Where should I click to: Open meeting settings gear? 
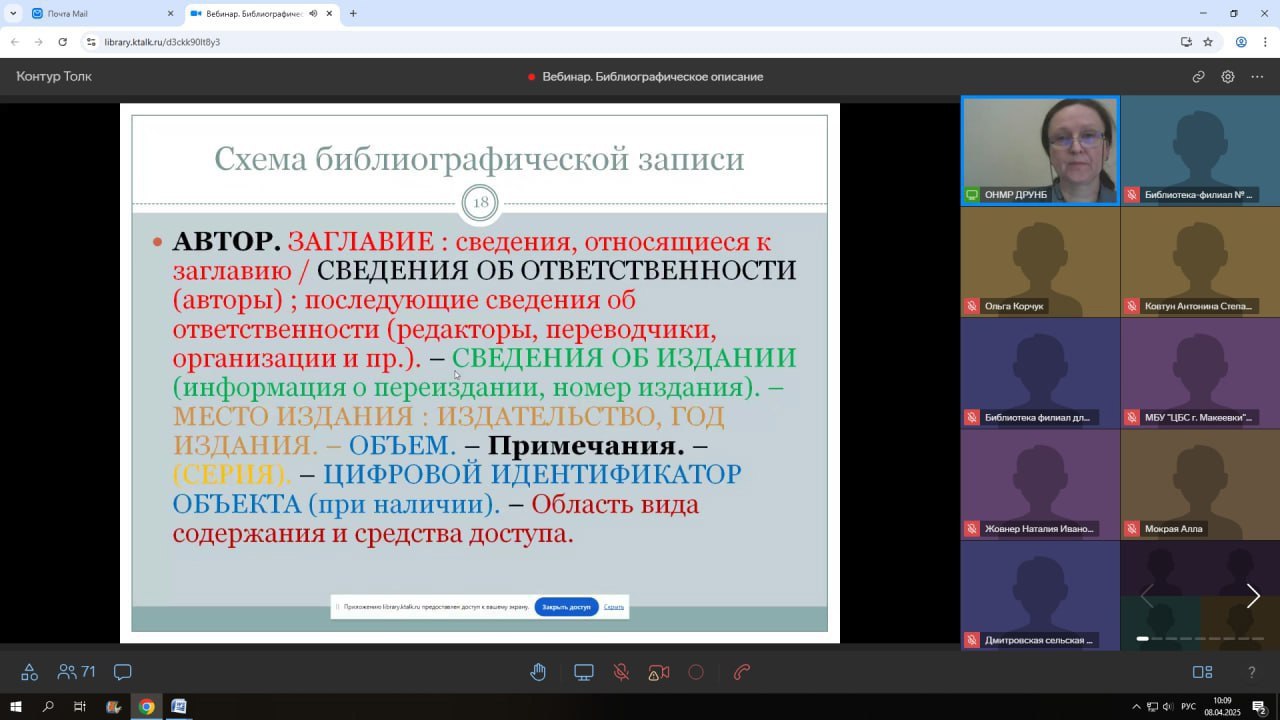pos(1228,77)
